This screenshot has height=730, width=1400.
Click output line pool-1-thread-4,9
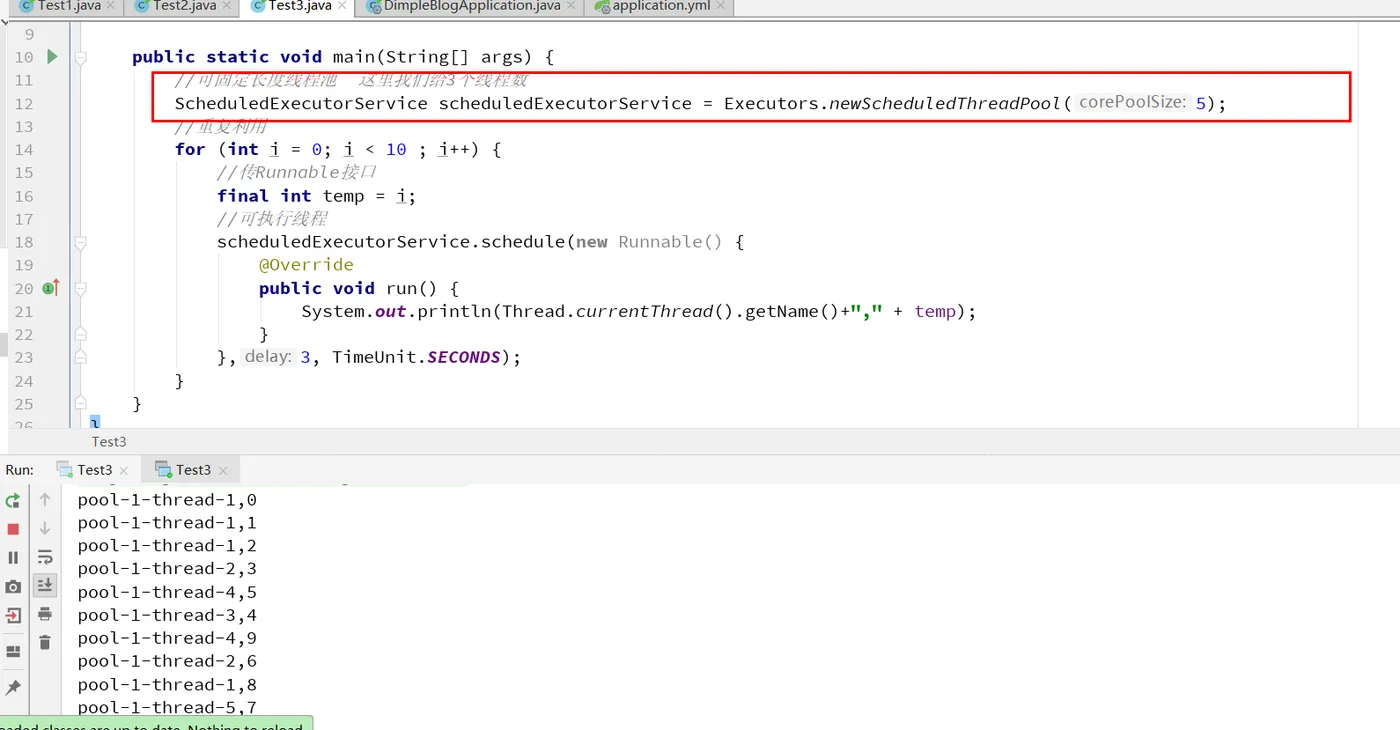pyautogui.click(x=167, y=638)
